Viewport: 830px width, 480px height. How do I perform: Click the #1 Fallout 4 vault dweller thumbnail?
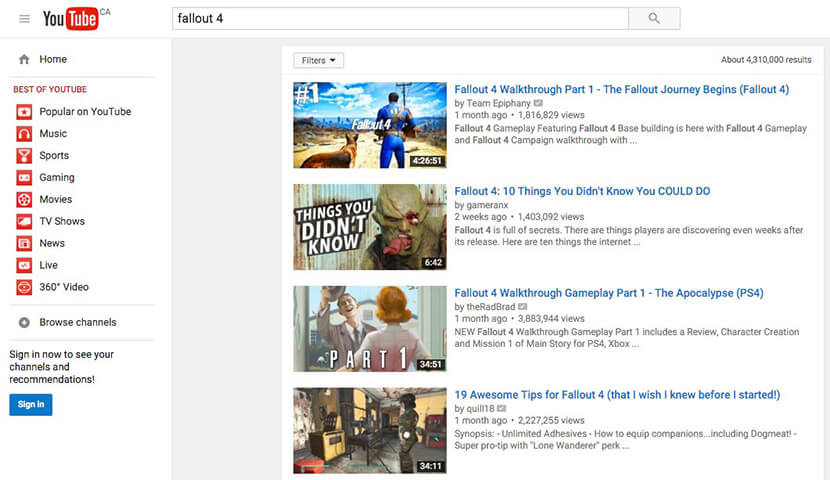coord(370,125)
